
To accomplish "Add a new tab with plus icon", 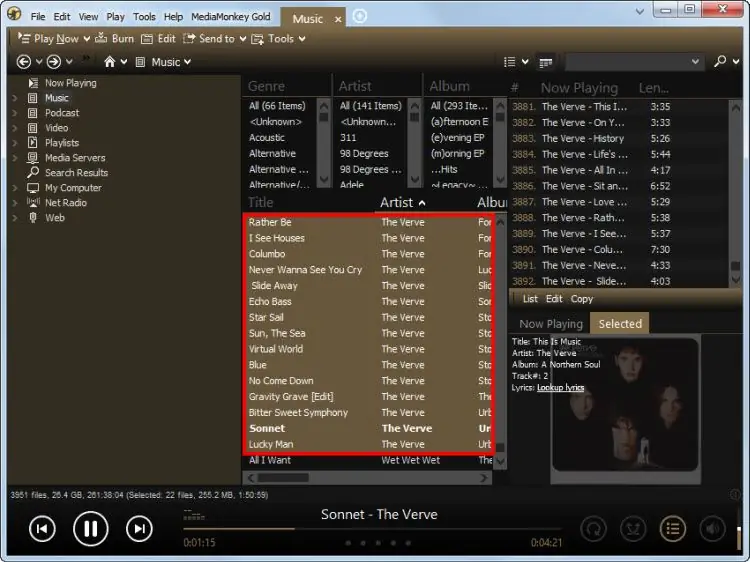I will point(360,16).
